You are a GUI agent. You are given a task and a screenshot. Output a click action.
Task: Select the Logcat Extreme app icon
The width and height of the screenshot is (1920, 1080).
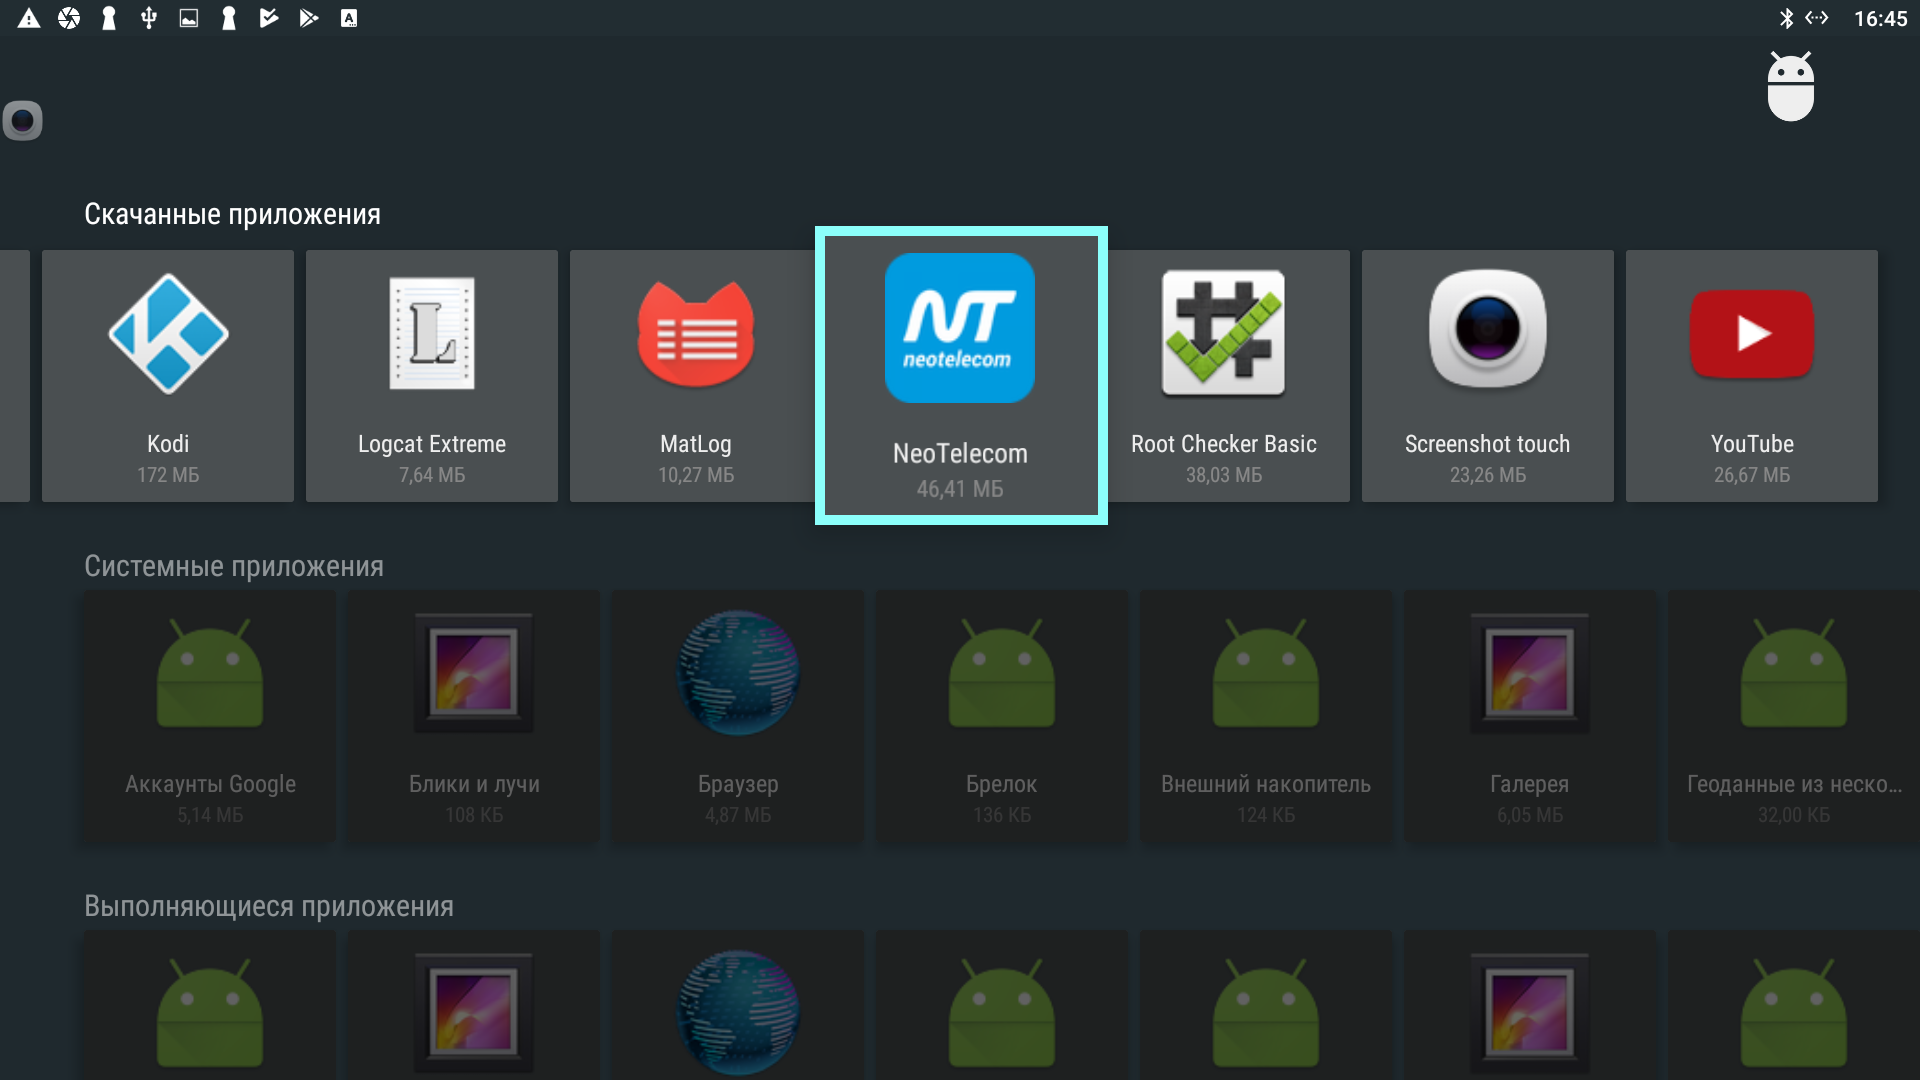[432, 333]
